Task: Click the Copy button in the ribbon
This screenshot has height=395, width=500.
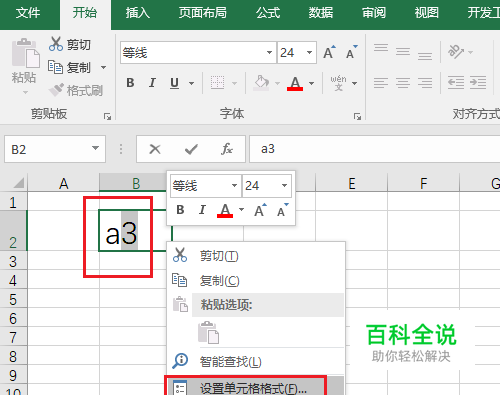Action: click(69, 67)
